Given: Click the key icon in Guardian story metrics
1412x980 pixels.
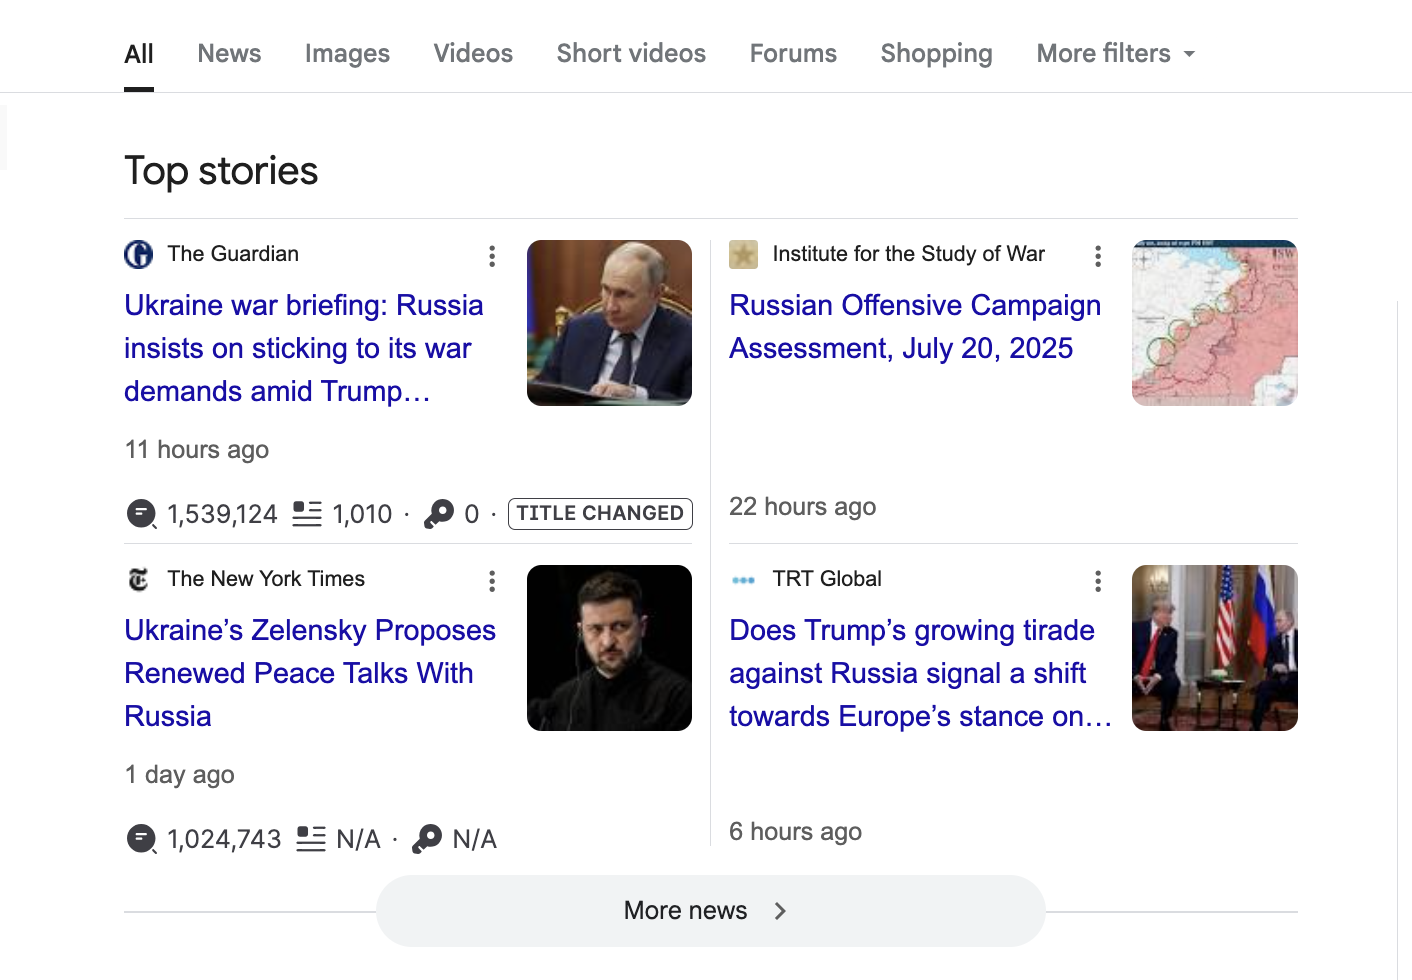Looking at the screenshot, I should coord(438,514).
